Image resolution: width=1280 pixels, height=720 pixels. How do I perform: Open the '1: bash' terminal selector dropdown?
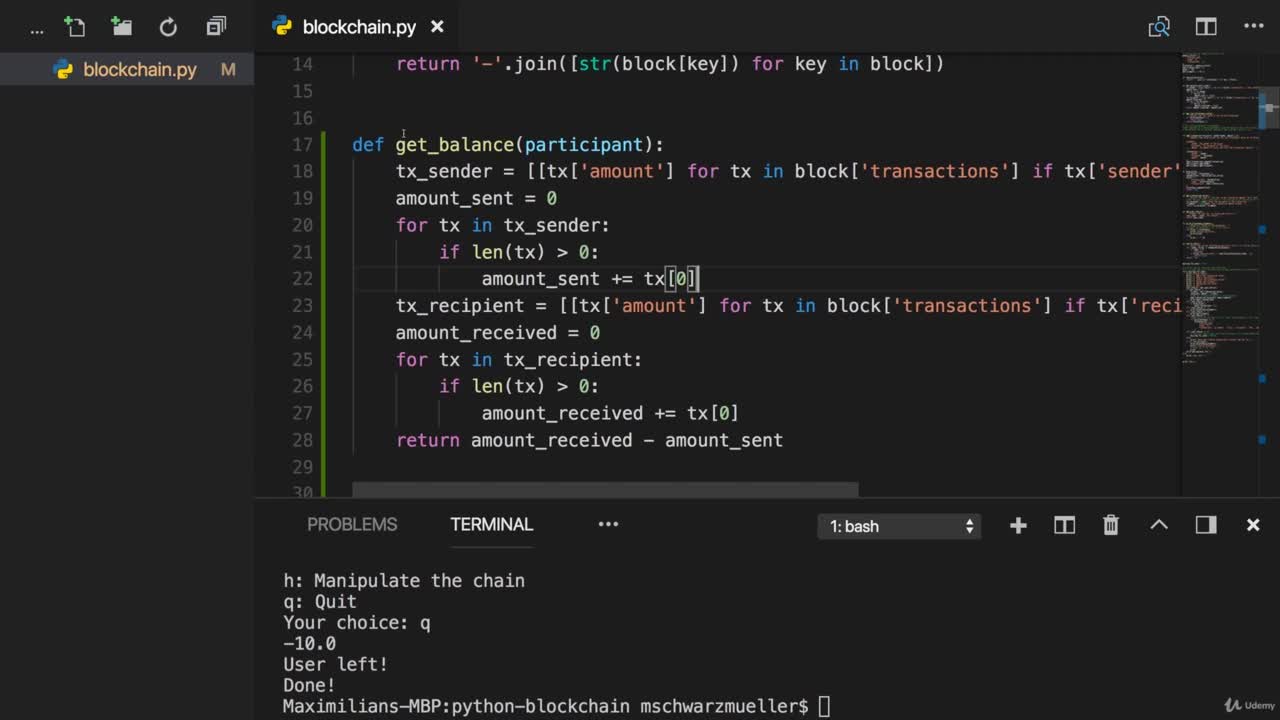pyautogui.click(x=900, y=526)
